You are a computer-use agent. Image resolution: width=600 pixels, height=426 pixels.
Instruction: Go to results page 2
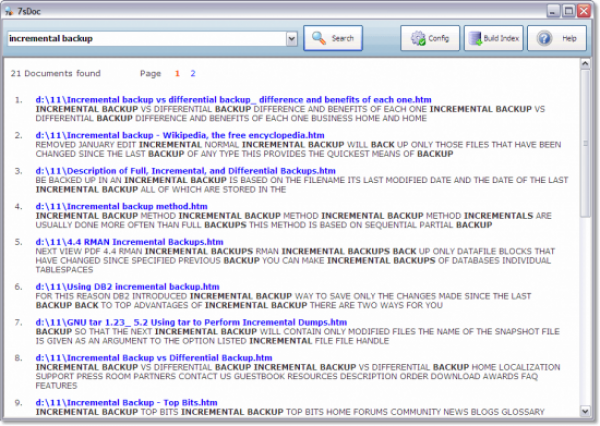[x=193, y=73]
